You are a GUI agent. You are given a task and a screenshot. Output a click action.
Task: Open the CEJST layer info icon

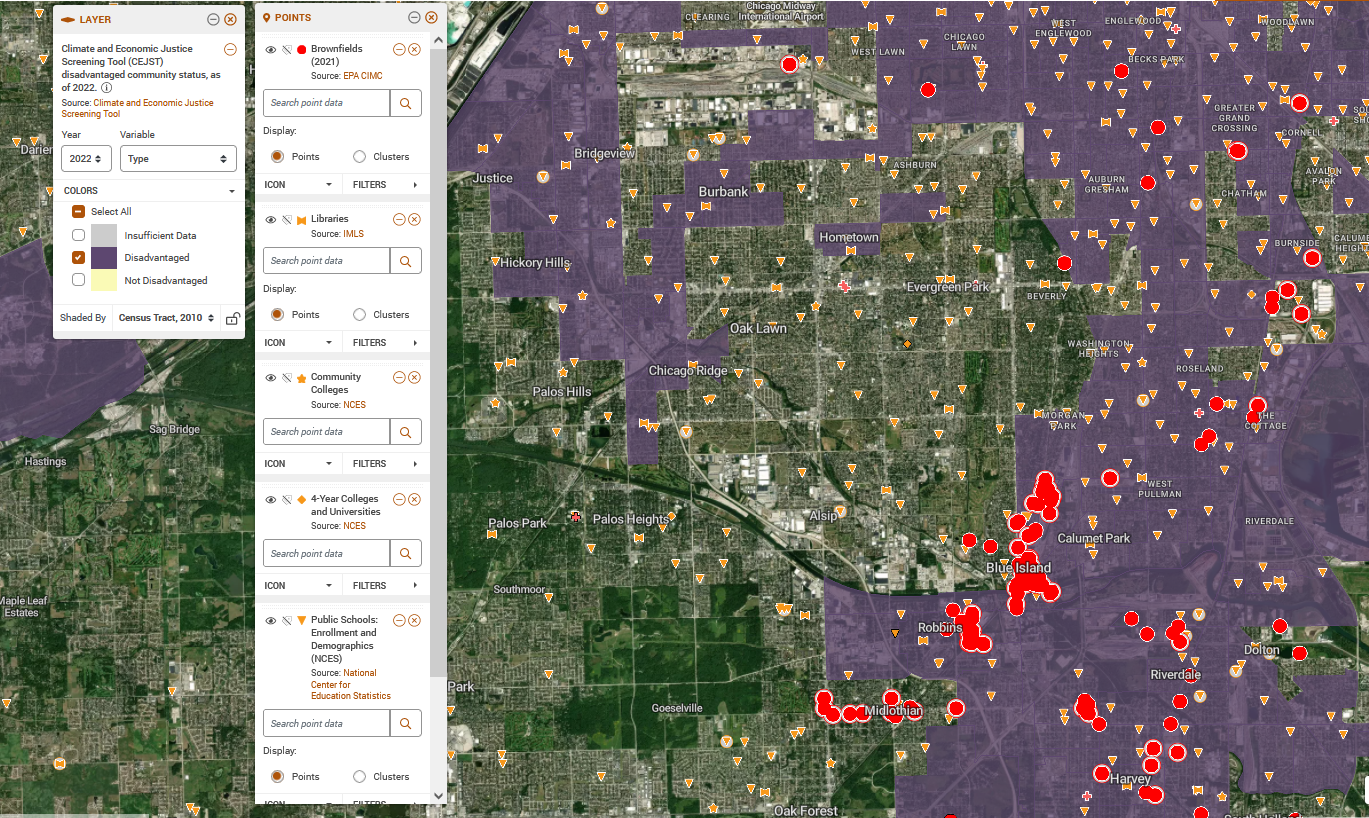(x=106, y=87)
